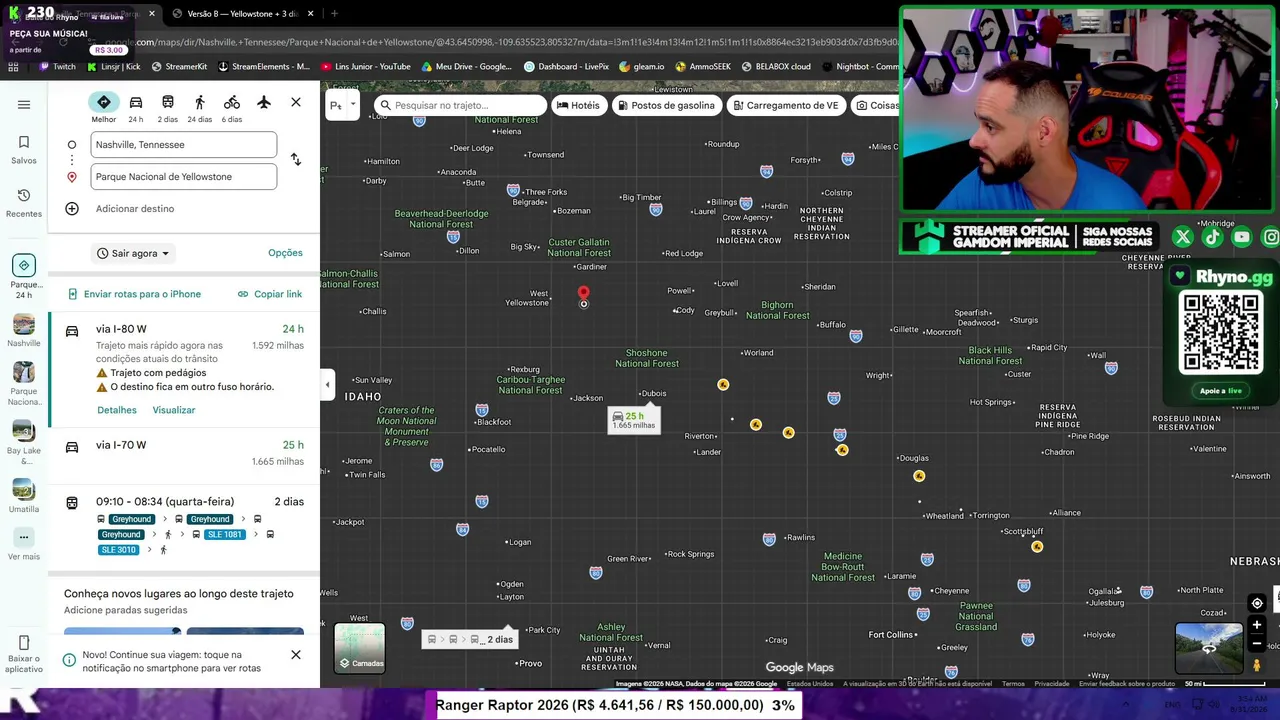
Task: Pick the walking mode showing 24 dias
Action: (200, 108)
